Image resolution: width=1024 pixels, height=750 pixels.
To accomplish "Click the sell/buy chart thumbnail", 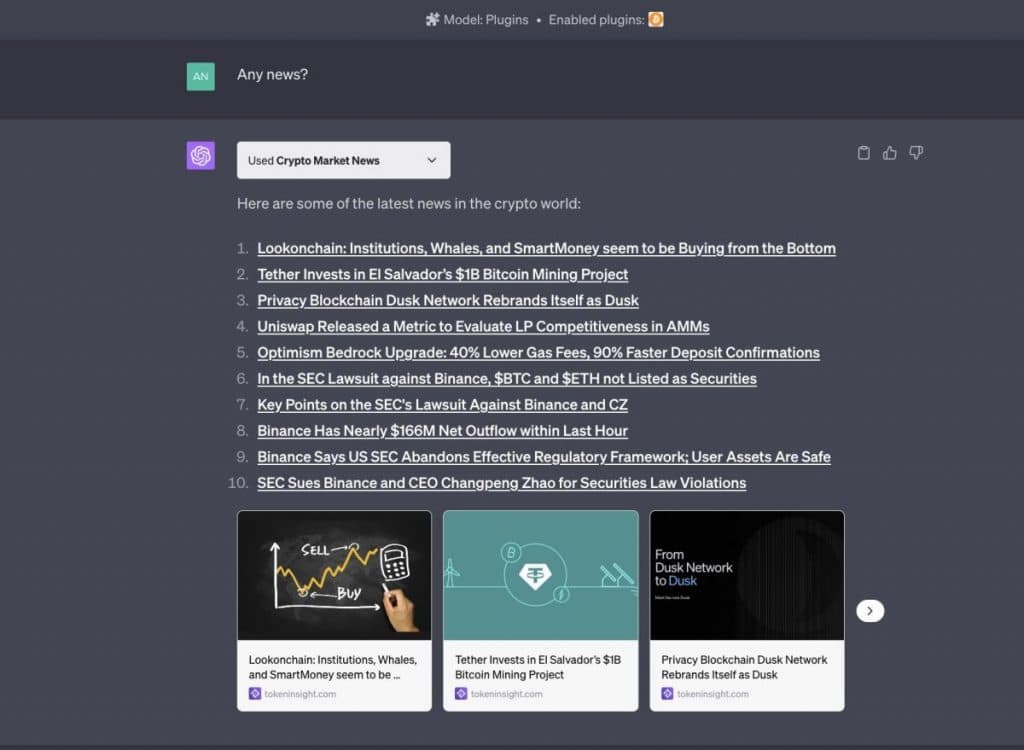I will 334,575.
